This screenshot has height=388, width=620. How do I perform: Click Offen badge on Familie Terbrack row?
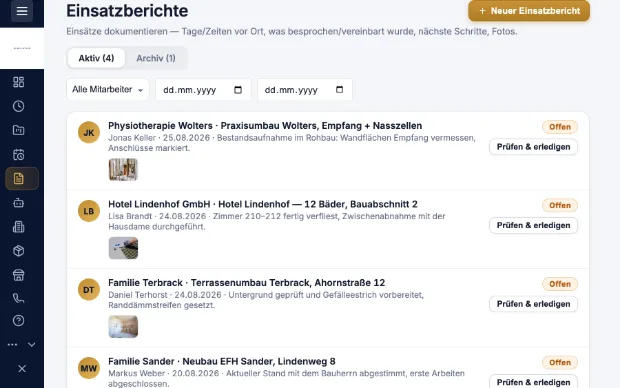pos(560,284)
